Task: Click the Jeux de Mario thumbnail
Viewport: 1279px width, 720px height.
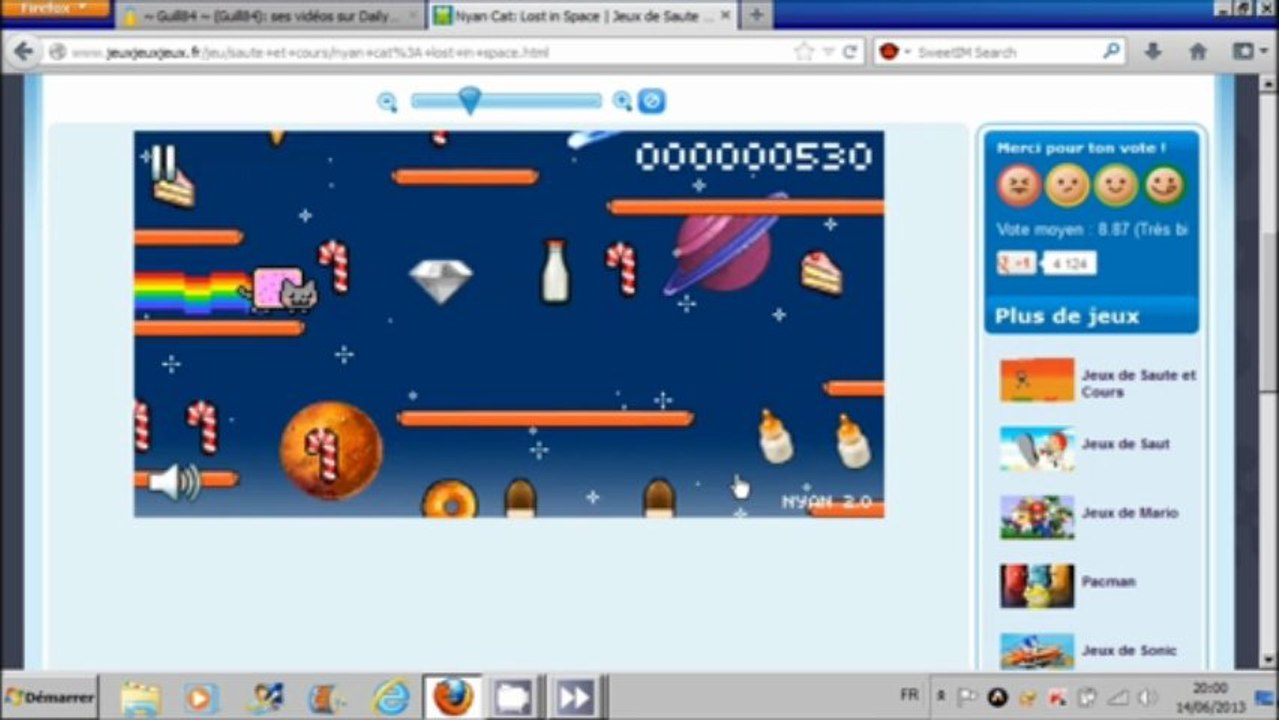Action: [x=1037, y=518]
